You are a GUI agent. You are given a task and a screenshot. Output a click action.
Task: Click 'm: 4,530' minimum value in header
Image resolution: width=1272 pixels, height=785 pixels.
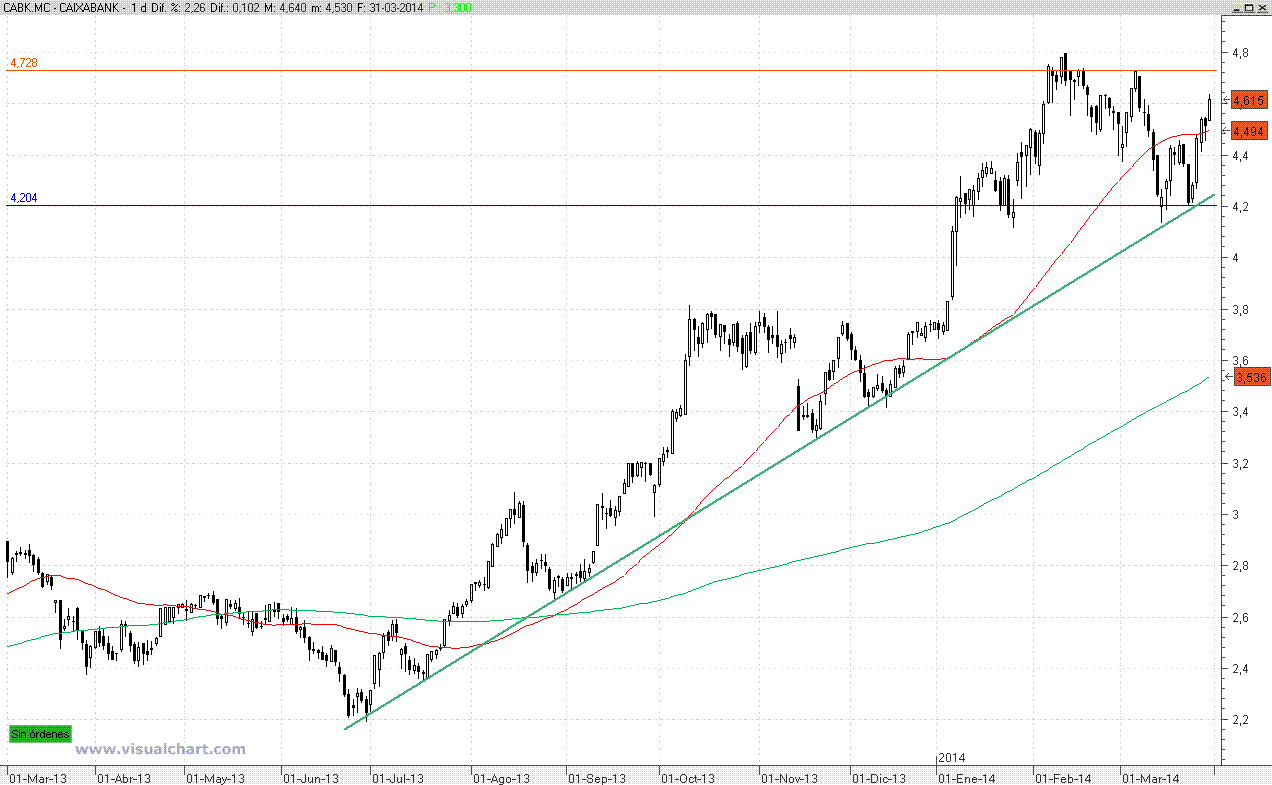333,8
